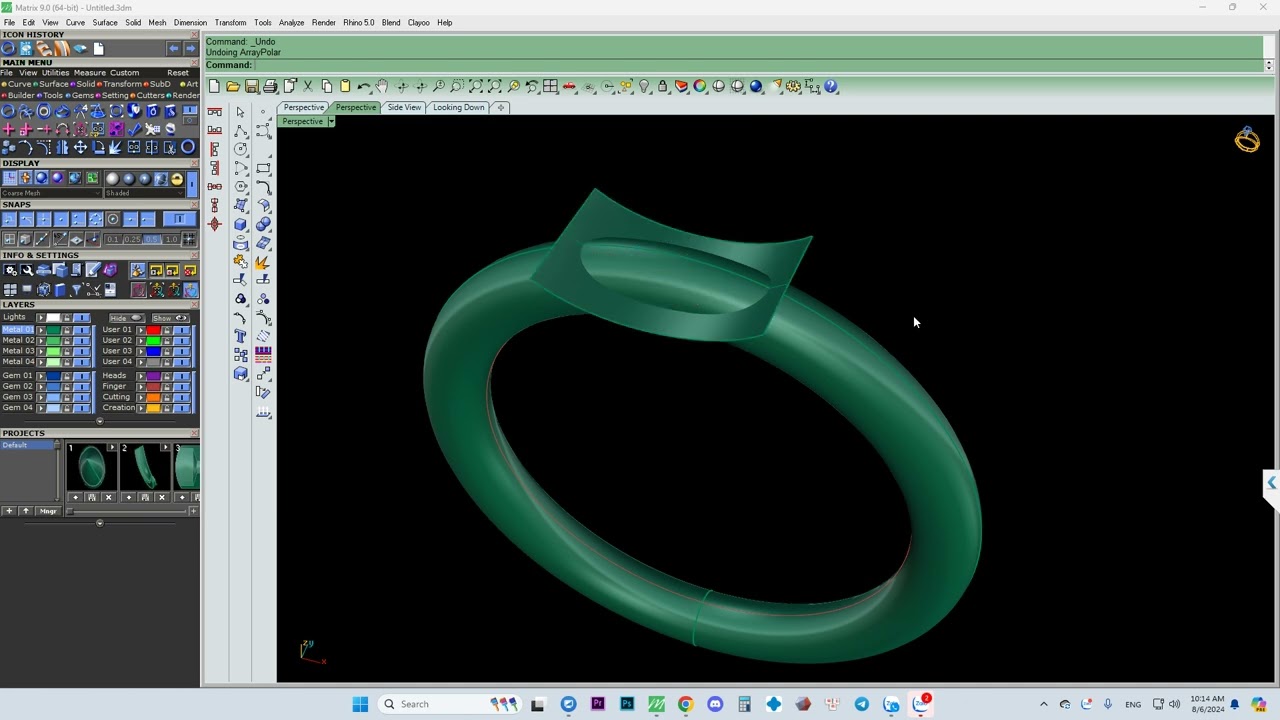Click the Show button in Layers

click(170, 318)
